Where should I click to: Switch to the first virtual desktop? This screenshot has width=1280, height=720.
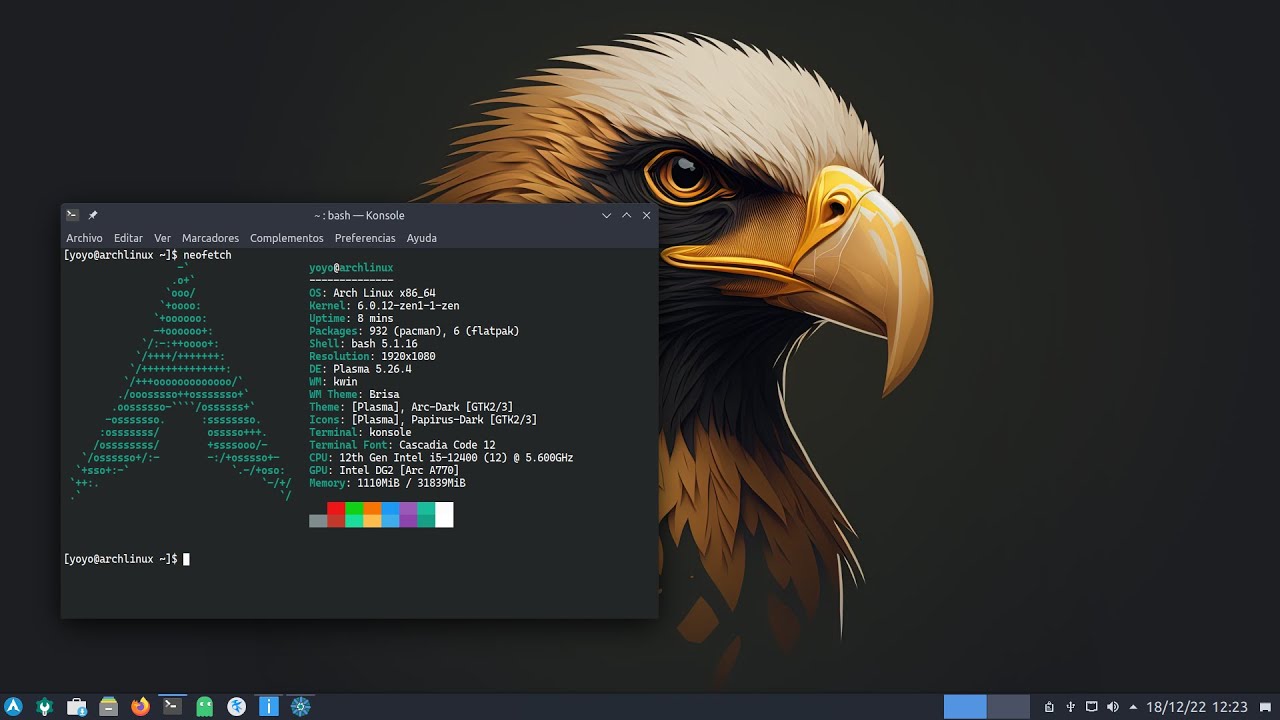pyautogui.click(x=965, y=707)
